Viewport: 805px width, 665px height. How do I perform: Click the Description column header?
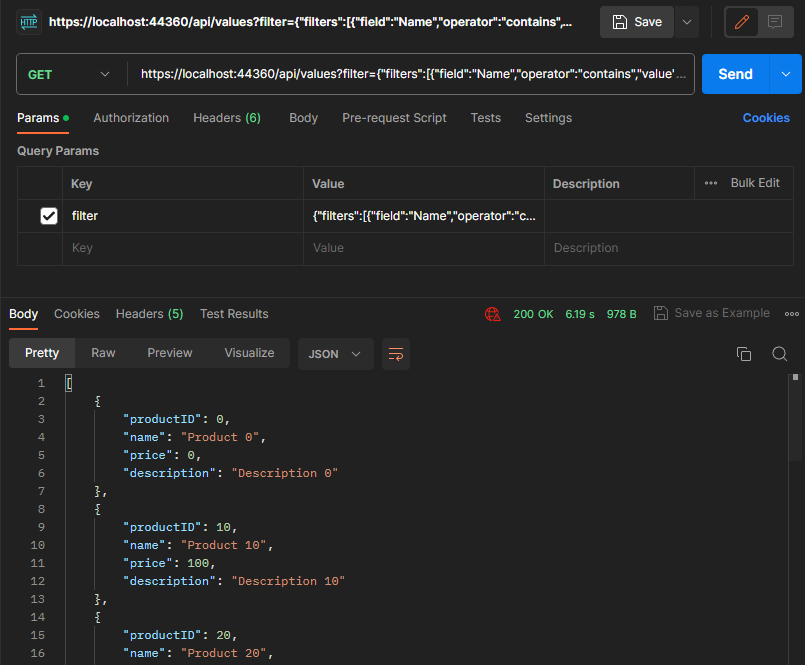pos(586,184)
